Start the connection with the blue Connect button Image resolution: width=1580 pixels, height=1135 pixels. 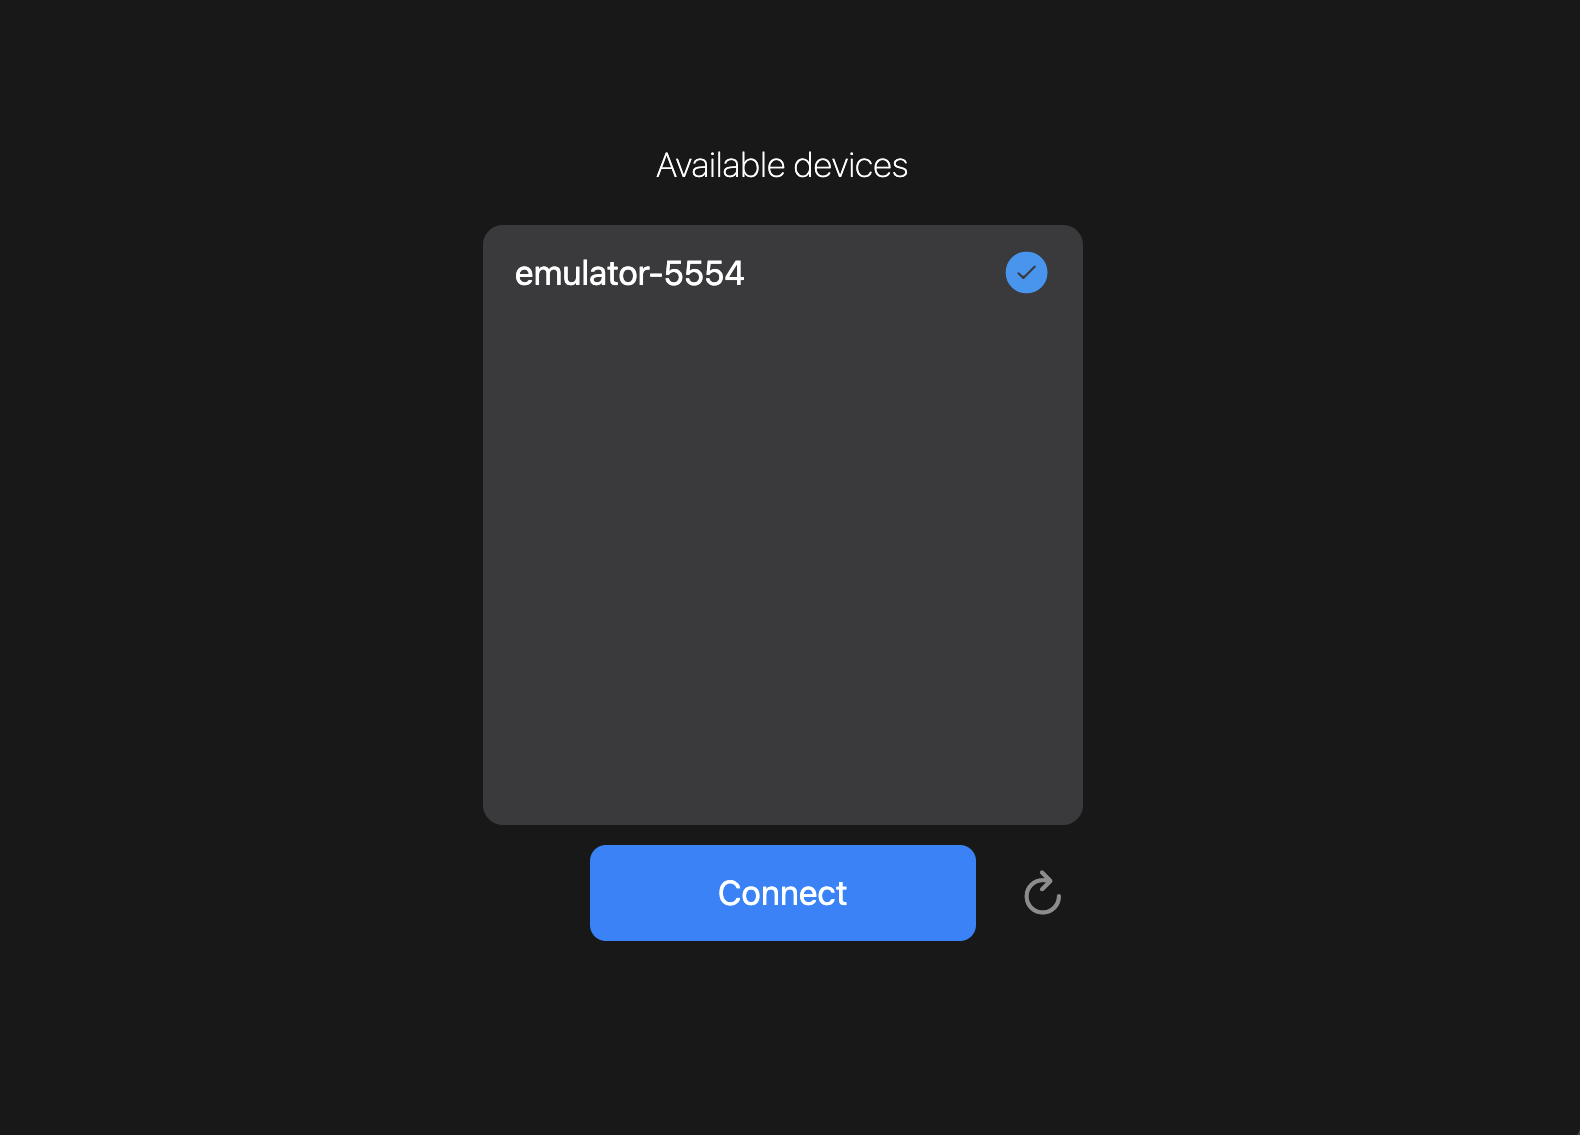[783, 893]
